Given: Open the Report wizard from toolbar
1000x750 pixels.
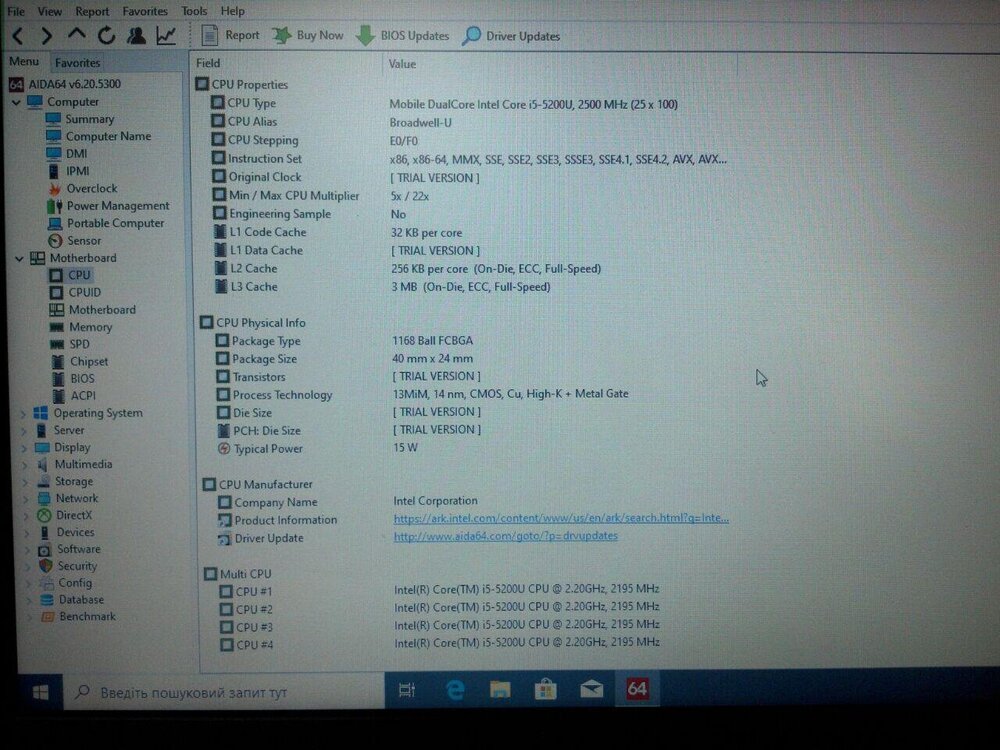Looking at the screenshot, I should coord(230,35).
